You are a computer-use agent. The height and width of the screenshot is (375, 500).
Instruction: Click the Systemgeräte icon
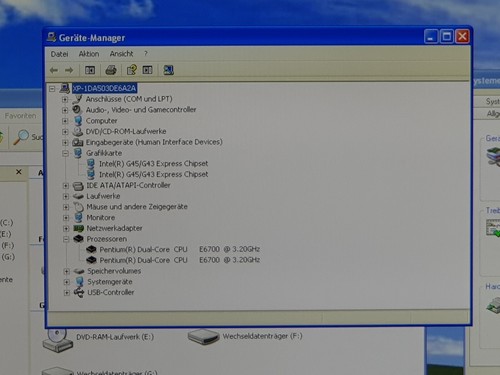pyautogui.click(x=79, y=282)
